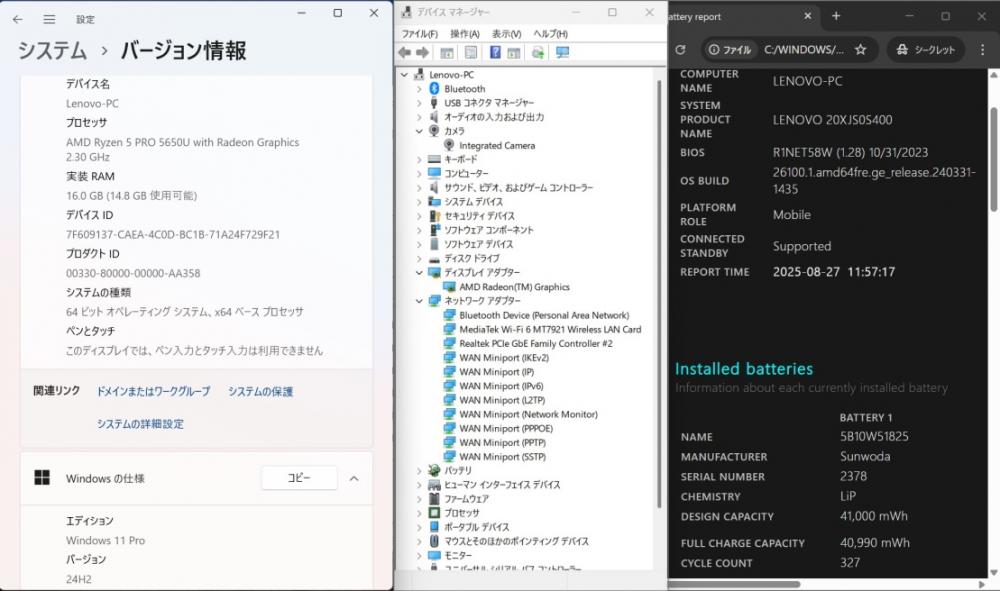This screenshot has width=1000, height=591.
Task: Go back in the Settings window
Action: point(18,20)
